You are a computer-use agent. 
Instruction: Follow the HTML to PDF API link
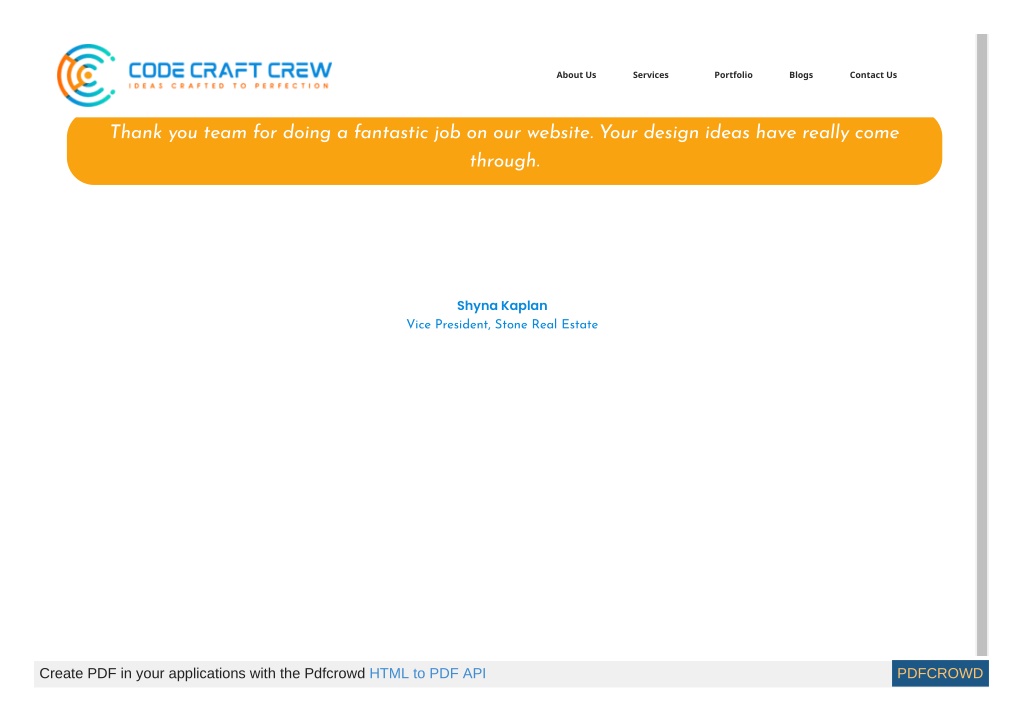(427, 673)
